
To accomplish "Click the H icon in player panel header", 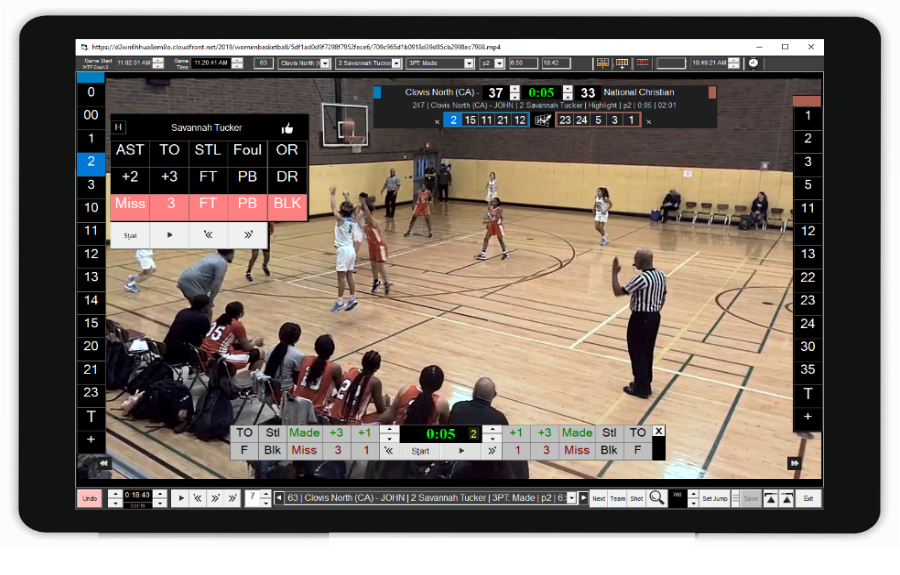I will [118, 127].
